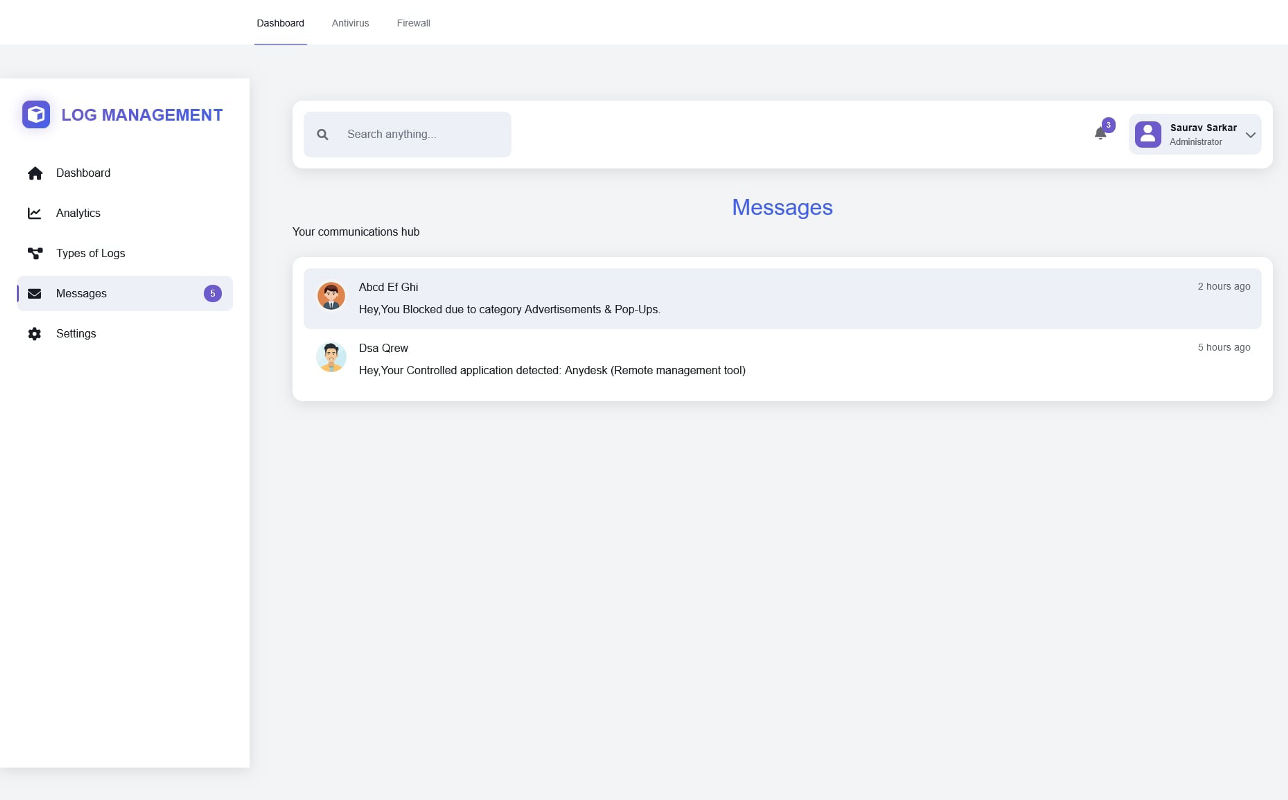Expand the Saurav Sarkar account chevron
This screenshot has height=800, width=1288.
click(x=1250, y=135)
